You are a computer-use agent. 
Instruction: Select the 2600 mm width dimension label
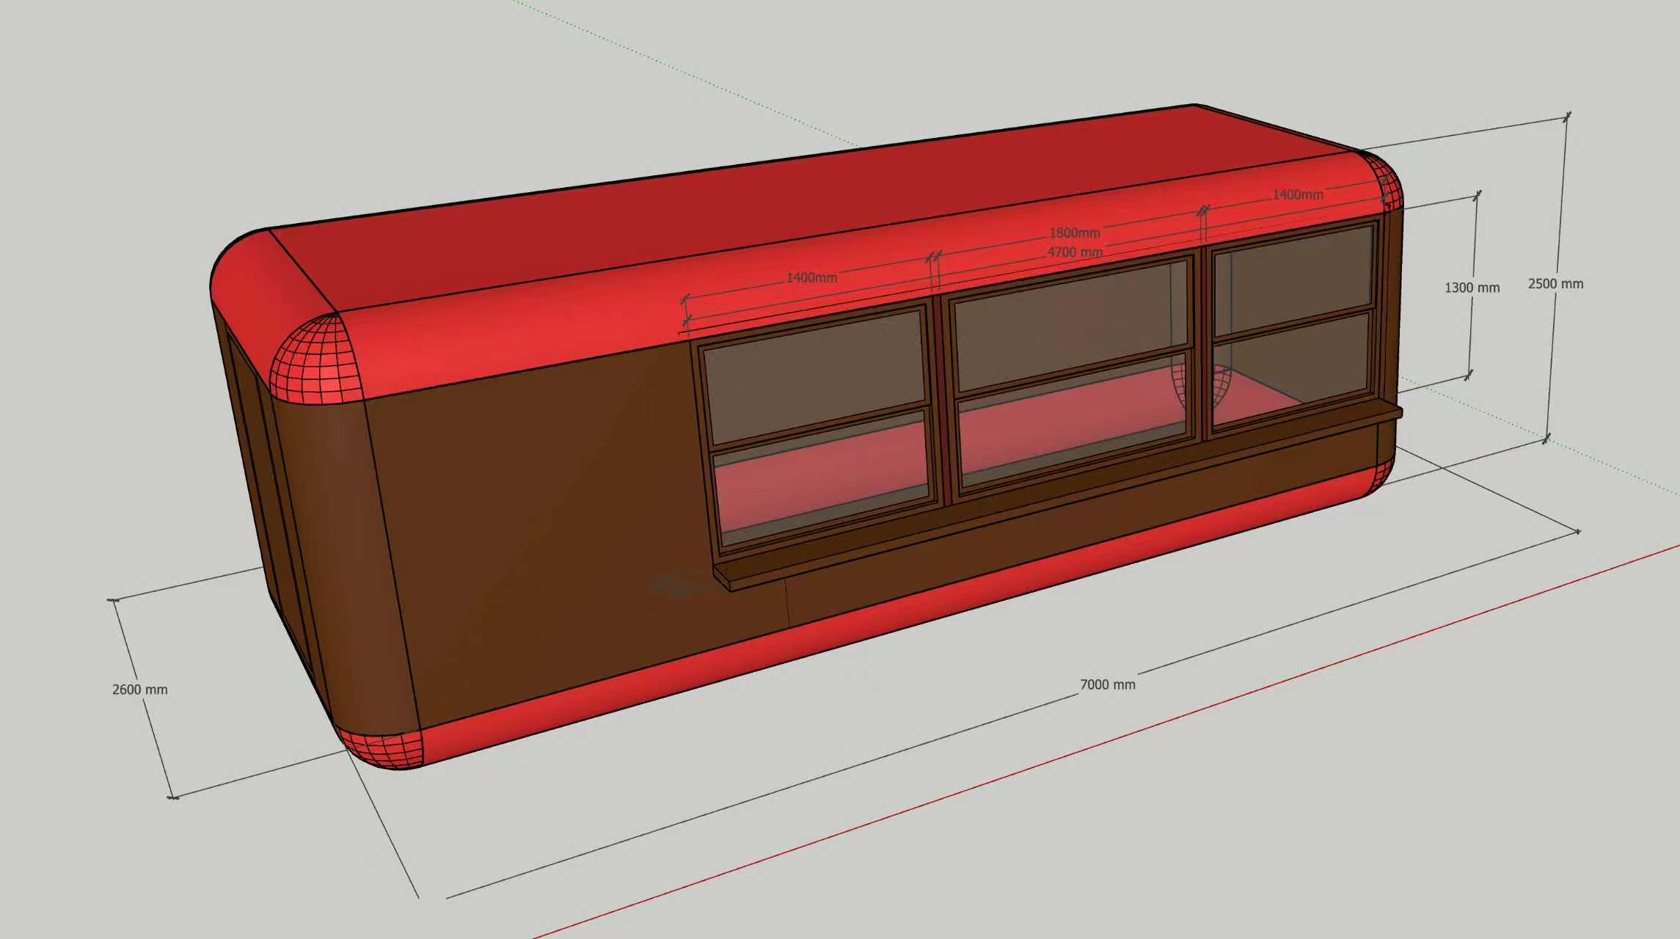click(x=140, y=690)
